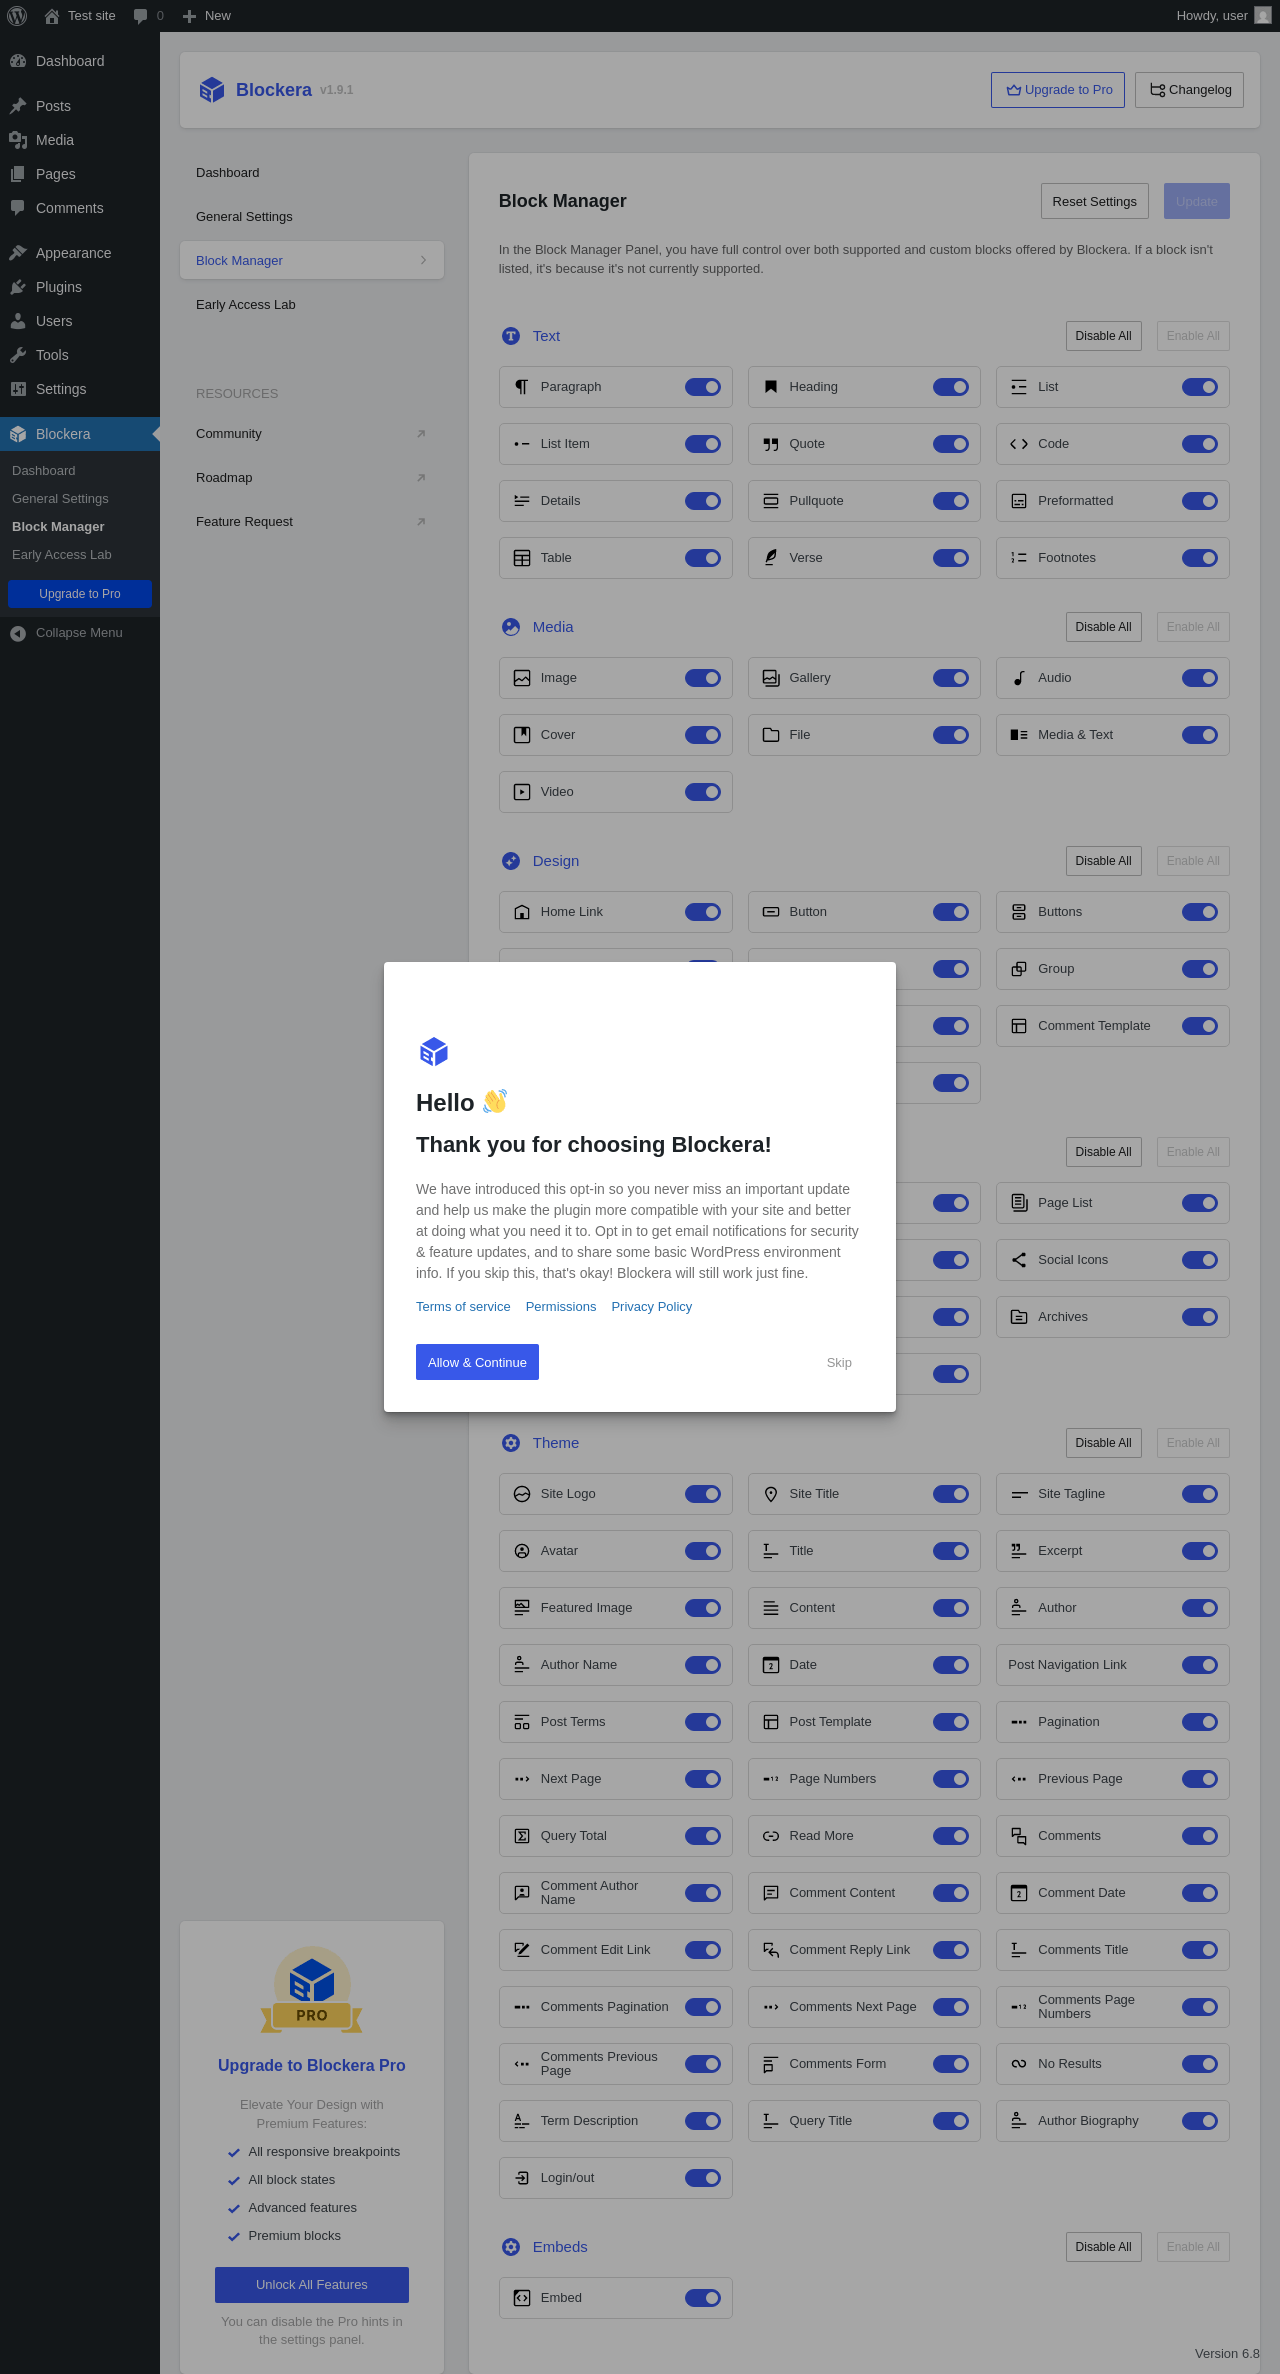This screenshot has height=2374, width=1280.
Task: Open the Community external link arrow
Action: pyautogui.click(x=421, y=434)
